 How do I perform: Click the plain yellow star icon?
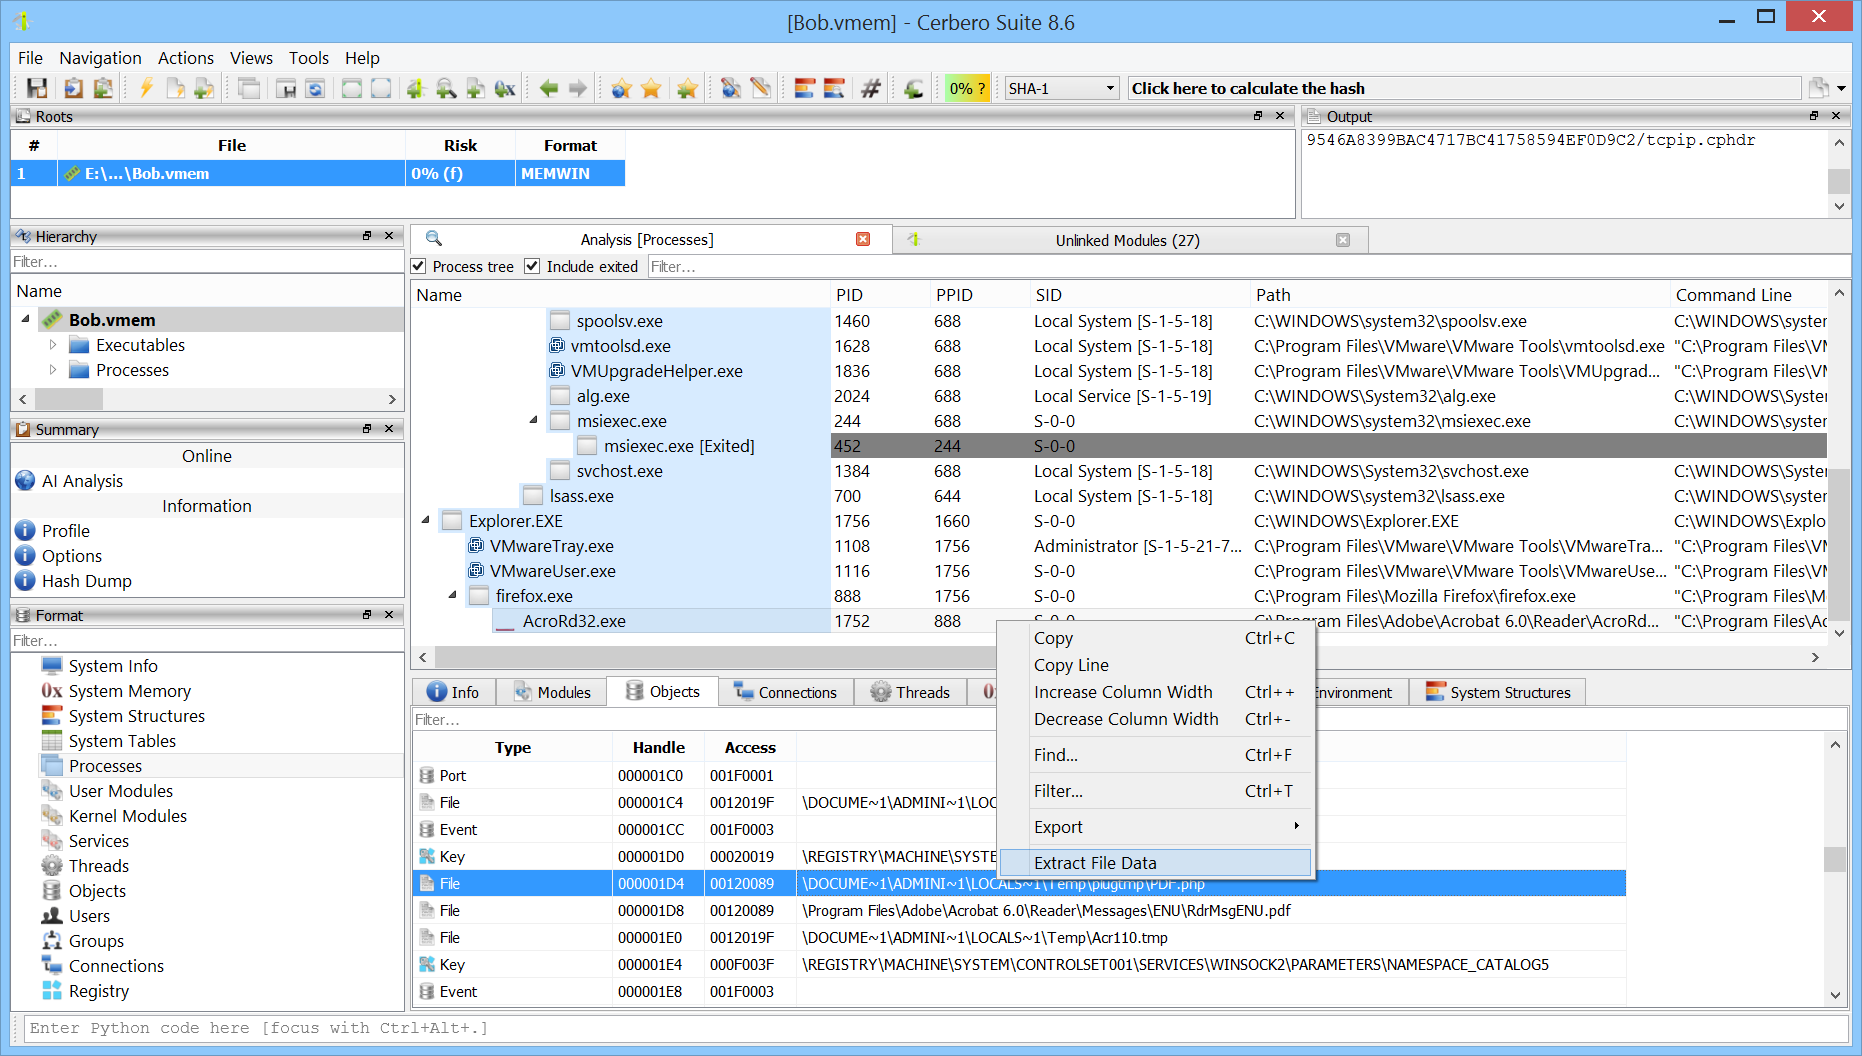(x=651, y=89)
